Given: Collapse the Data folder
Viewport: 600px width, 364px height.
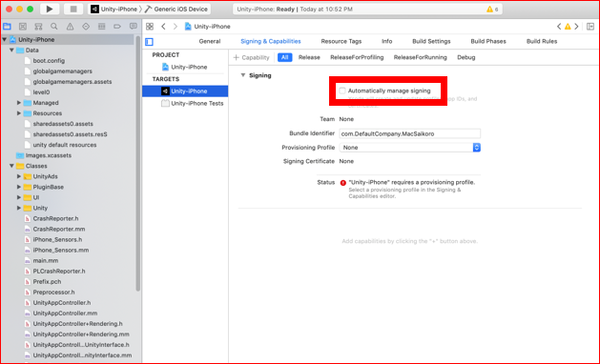Looking at the screenshot, I should coord(11,50).
